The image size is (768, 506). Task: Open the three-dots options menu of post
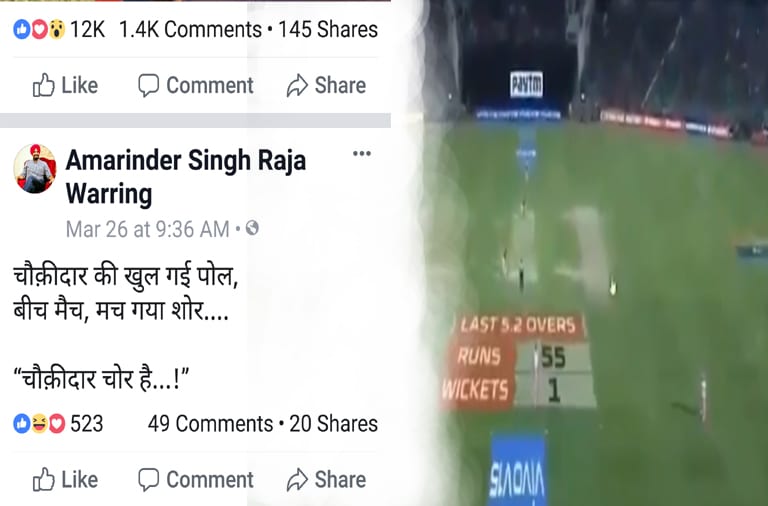click(x=361, y=154)
